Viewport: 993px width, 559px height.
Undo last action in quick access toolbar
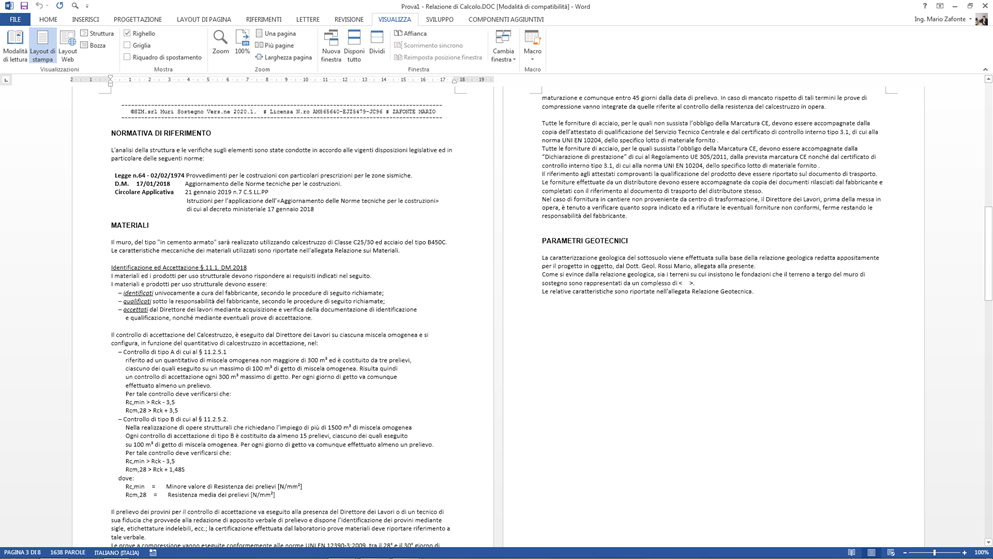click(39, 6)
